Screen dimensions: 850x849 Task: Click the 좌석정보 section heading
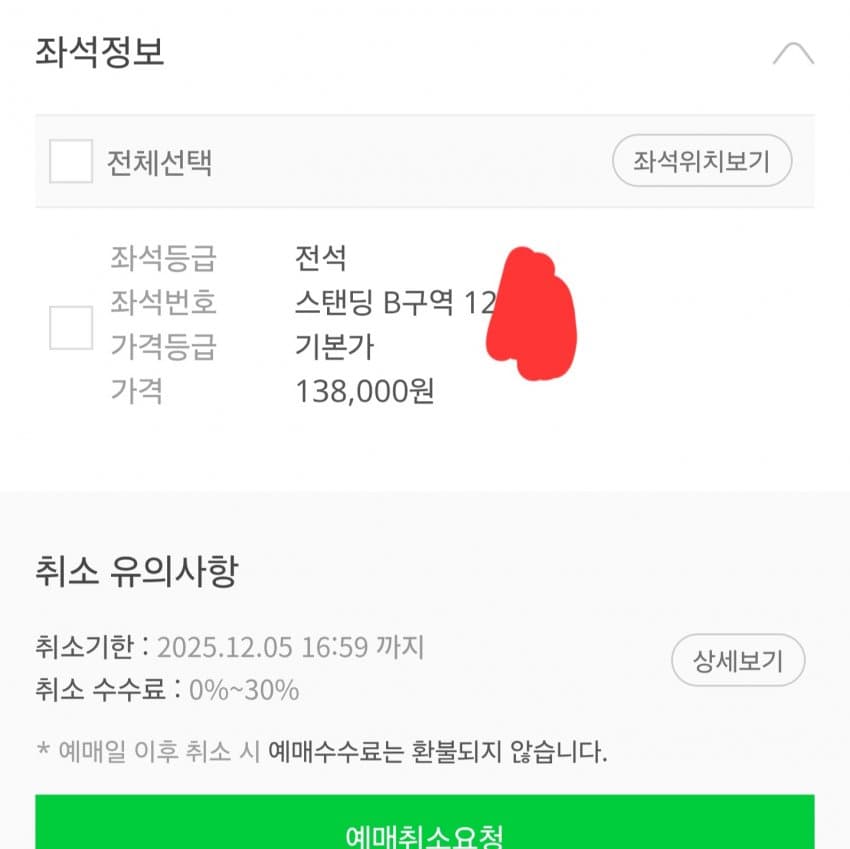point(100,52)
